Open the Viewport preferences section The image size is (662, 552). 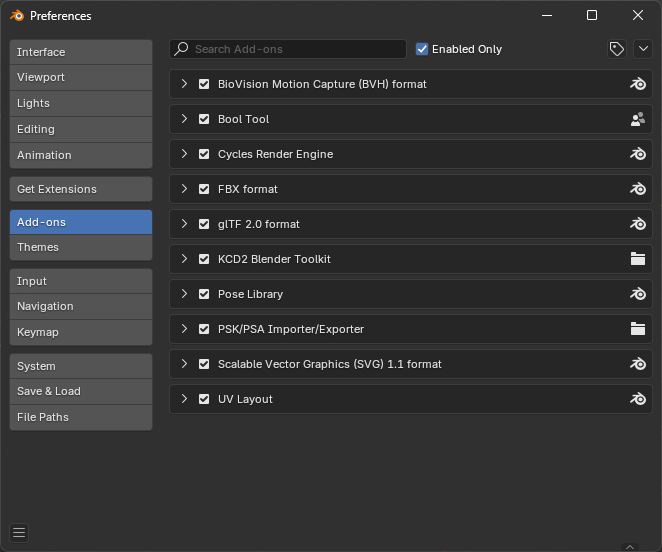pos(81,77)
